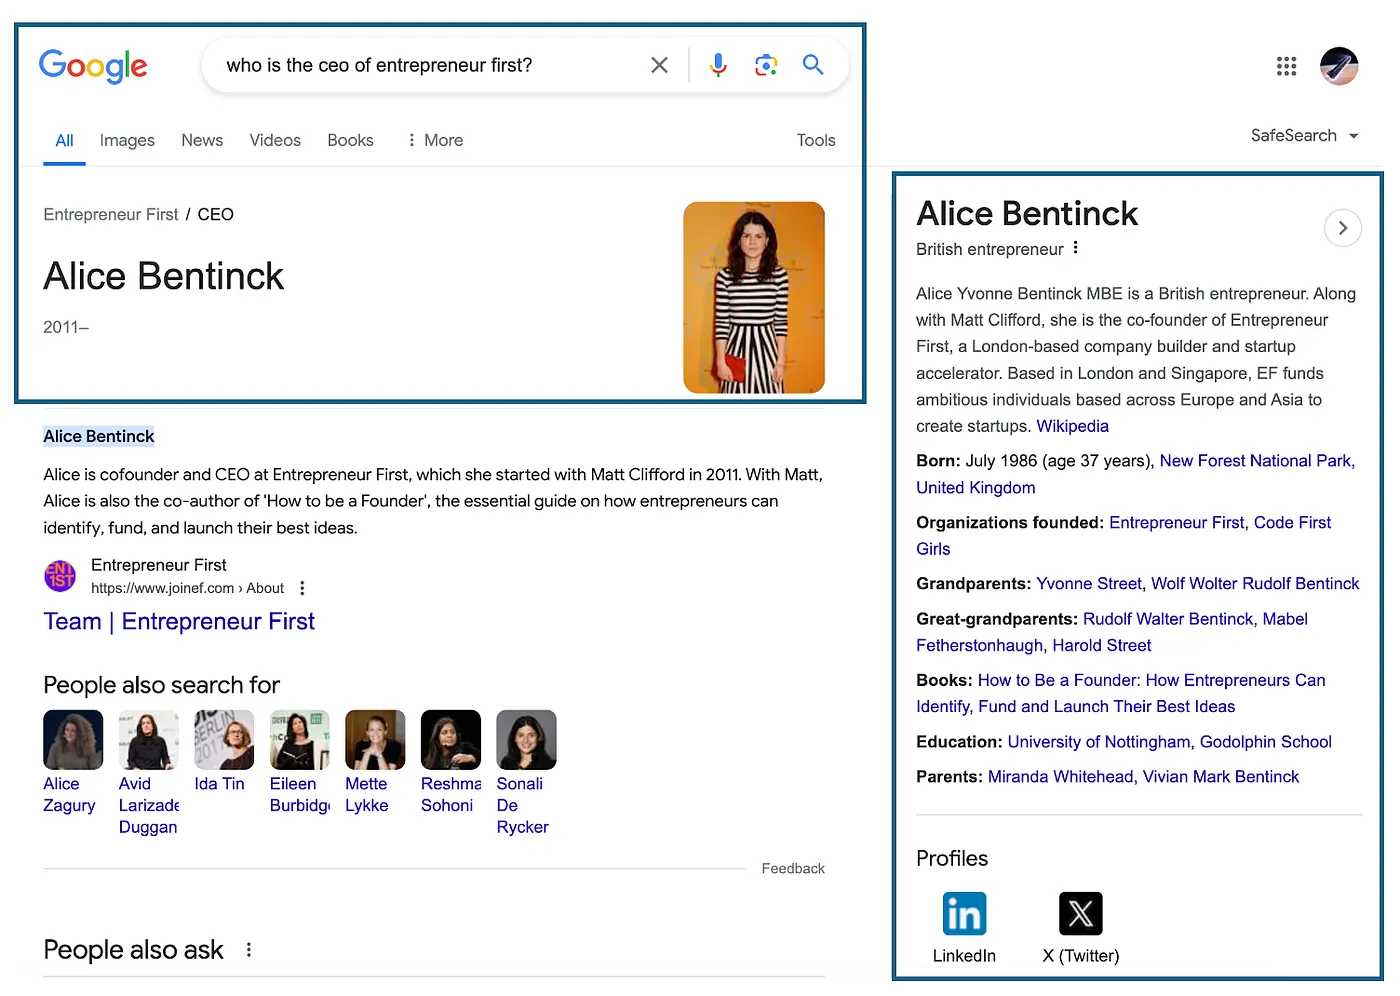Screen dimensions: 1400x996
Task: Open options dots beside British entrepreneur
Action: [x=1075, y=248]
